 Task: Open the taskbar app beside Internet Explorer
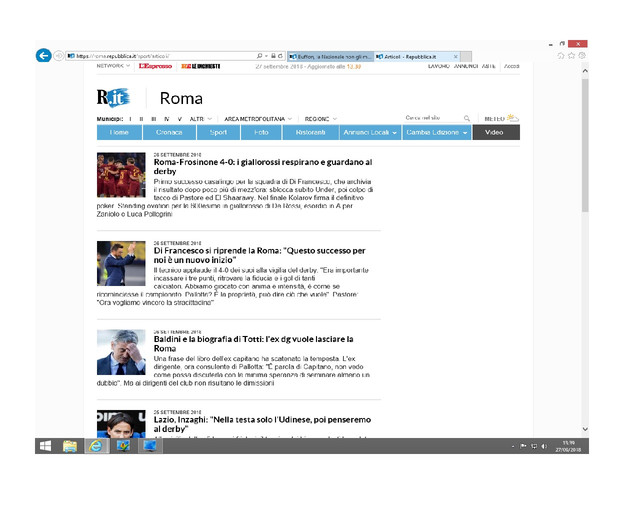[123, 446]
